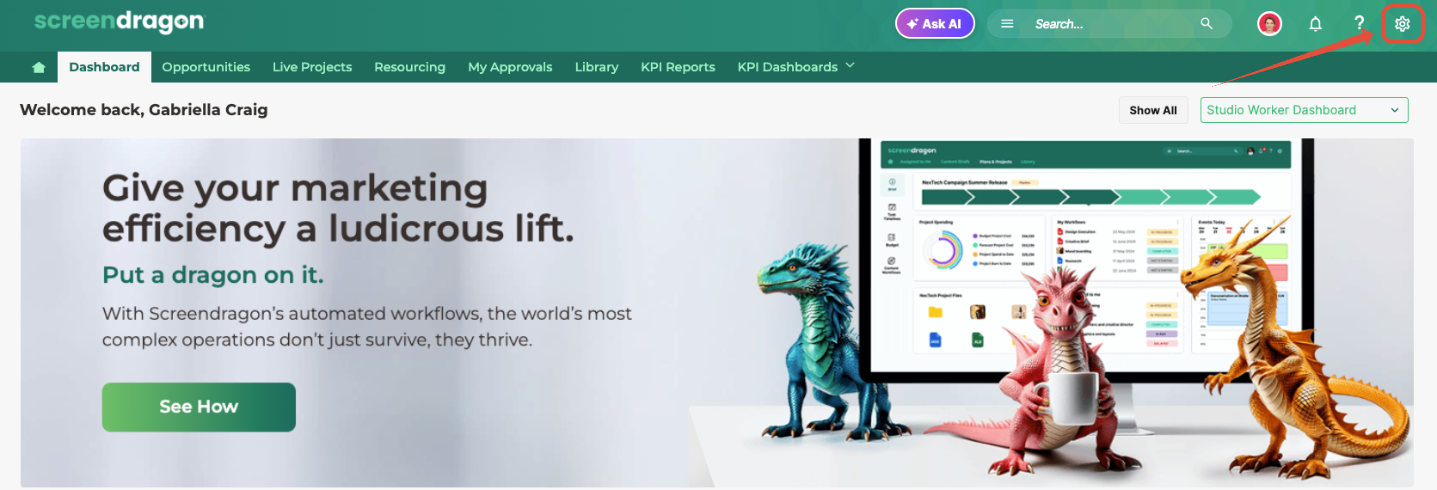Click the magnifier icon in search bar

click(x=1206, y=24)
